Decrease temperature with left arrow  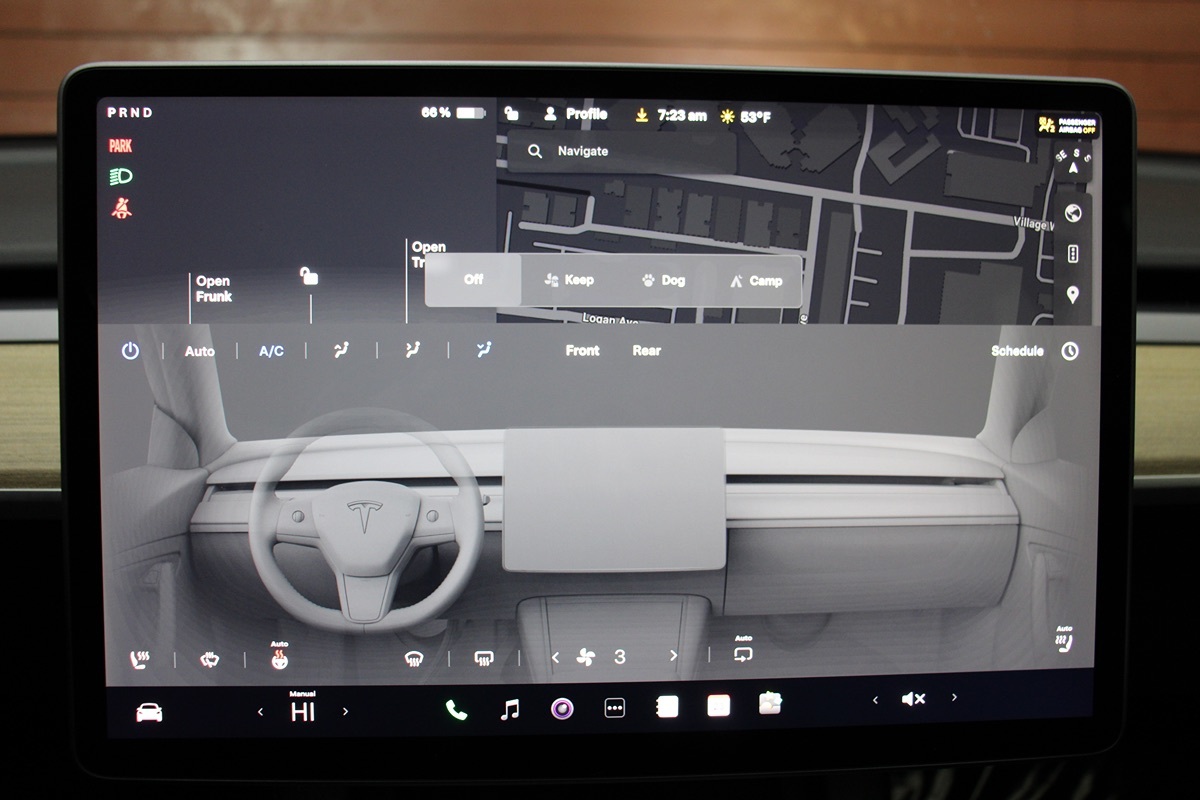coord(261,712)
